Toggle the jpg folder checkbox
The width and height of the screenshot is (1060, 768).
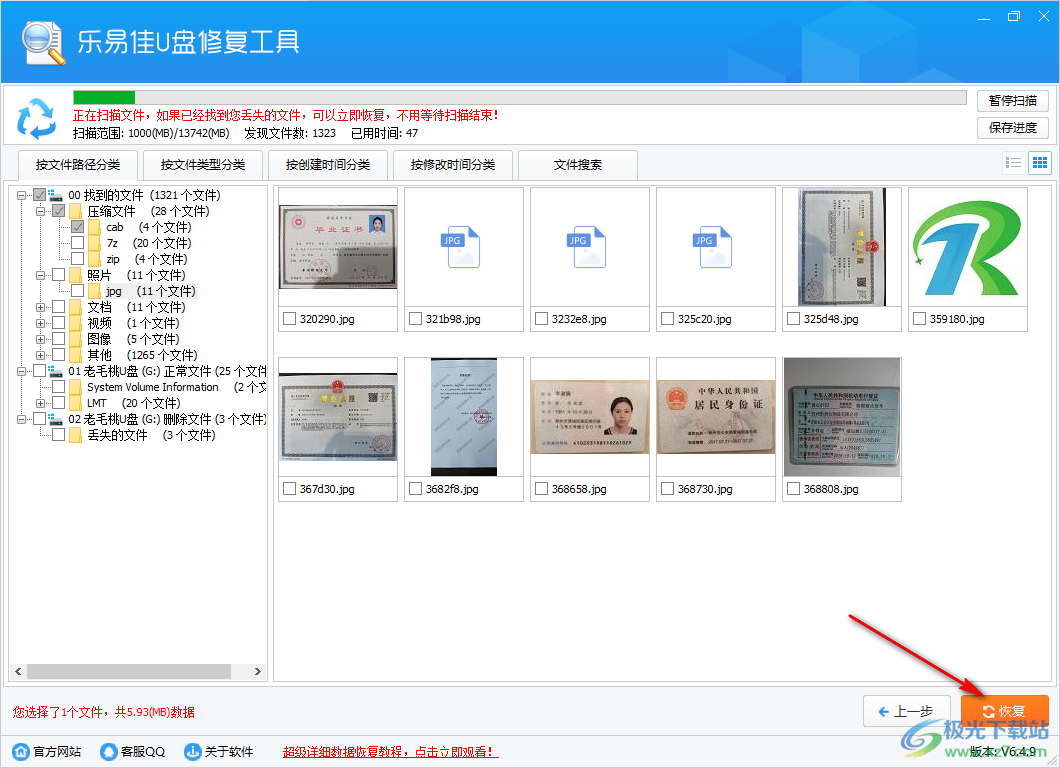75,290
